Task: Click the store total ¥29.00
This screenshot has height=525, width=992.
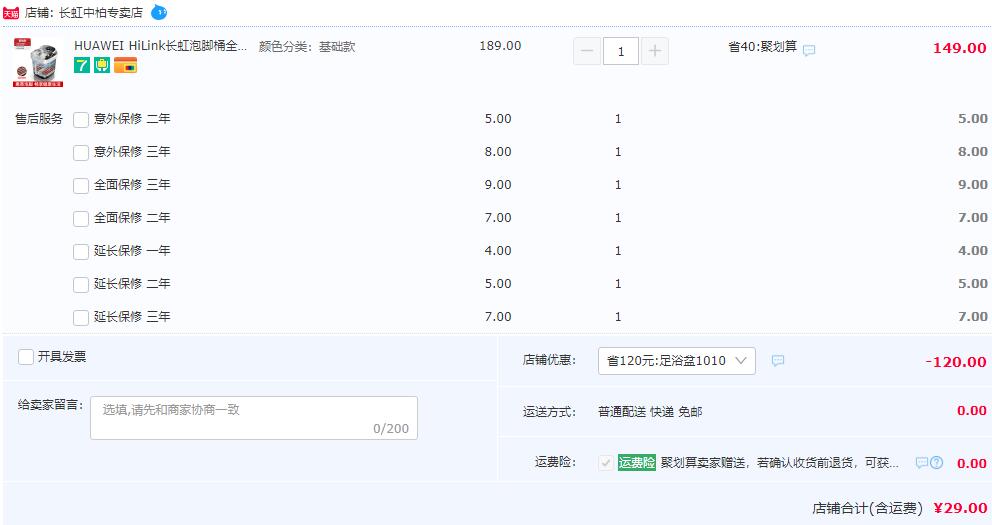Action: [960, 508]
